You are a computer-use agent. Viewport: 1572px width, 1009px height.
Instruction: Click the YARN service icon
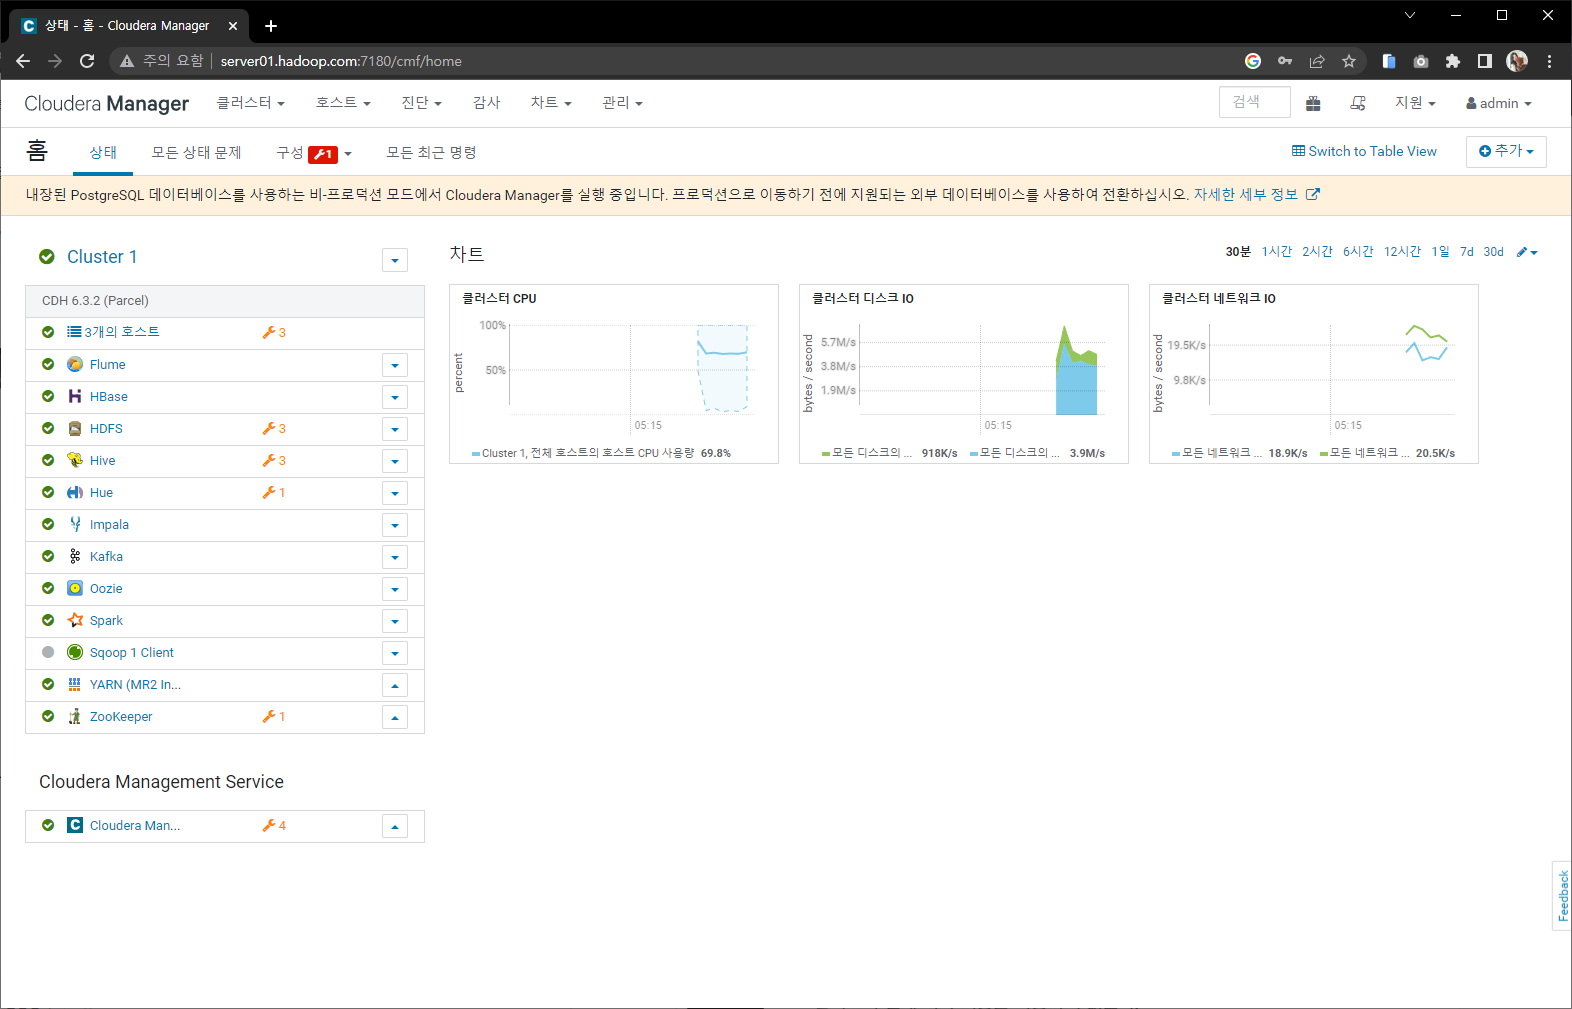click(x=75, y=684)
